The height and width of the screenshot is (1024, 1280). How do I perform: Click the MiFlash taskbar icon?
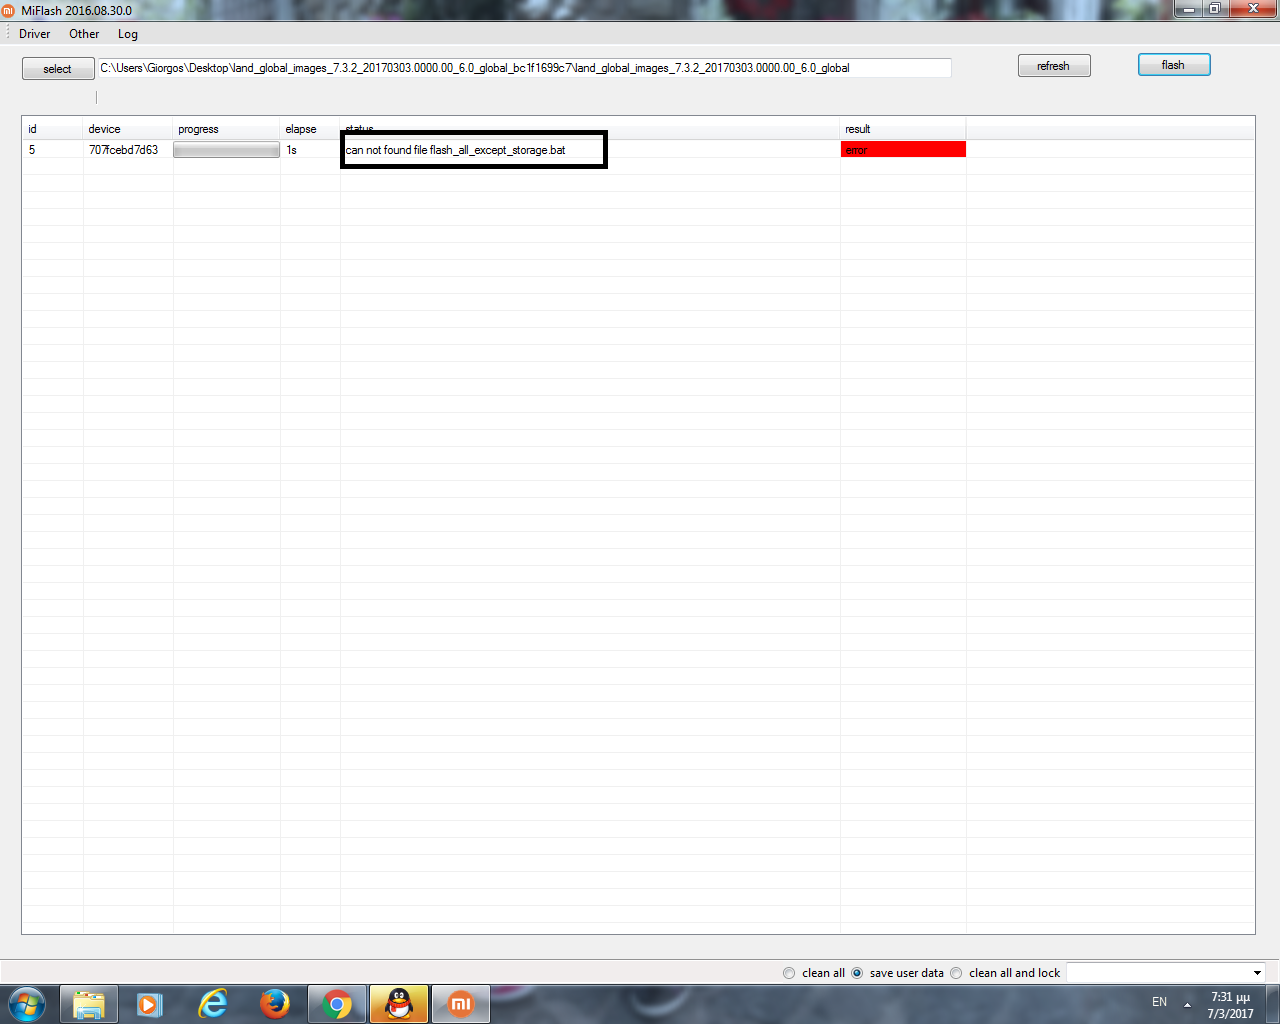click(461, 1004)
